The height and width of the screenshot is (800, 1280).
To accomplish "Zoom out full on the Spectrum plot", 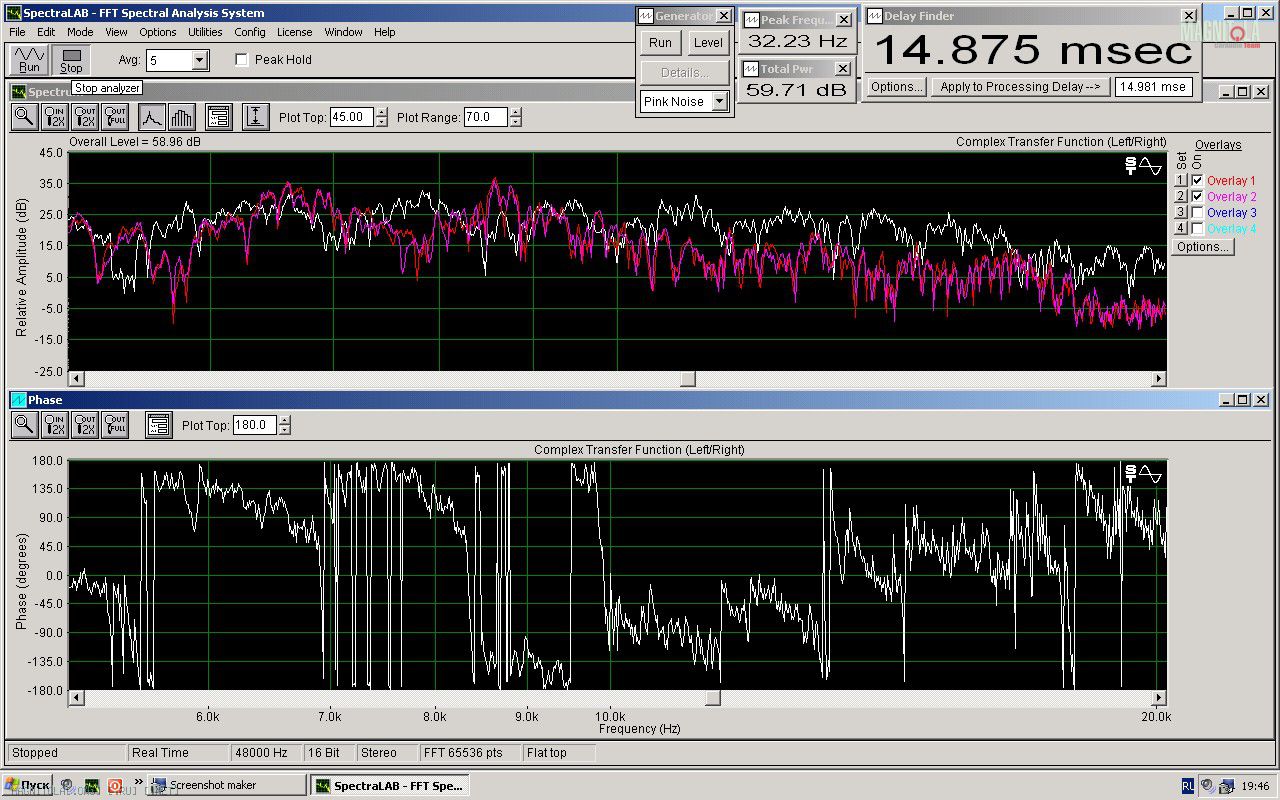I will tap(116, 117).
